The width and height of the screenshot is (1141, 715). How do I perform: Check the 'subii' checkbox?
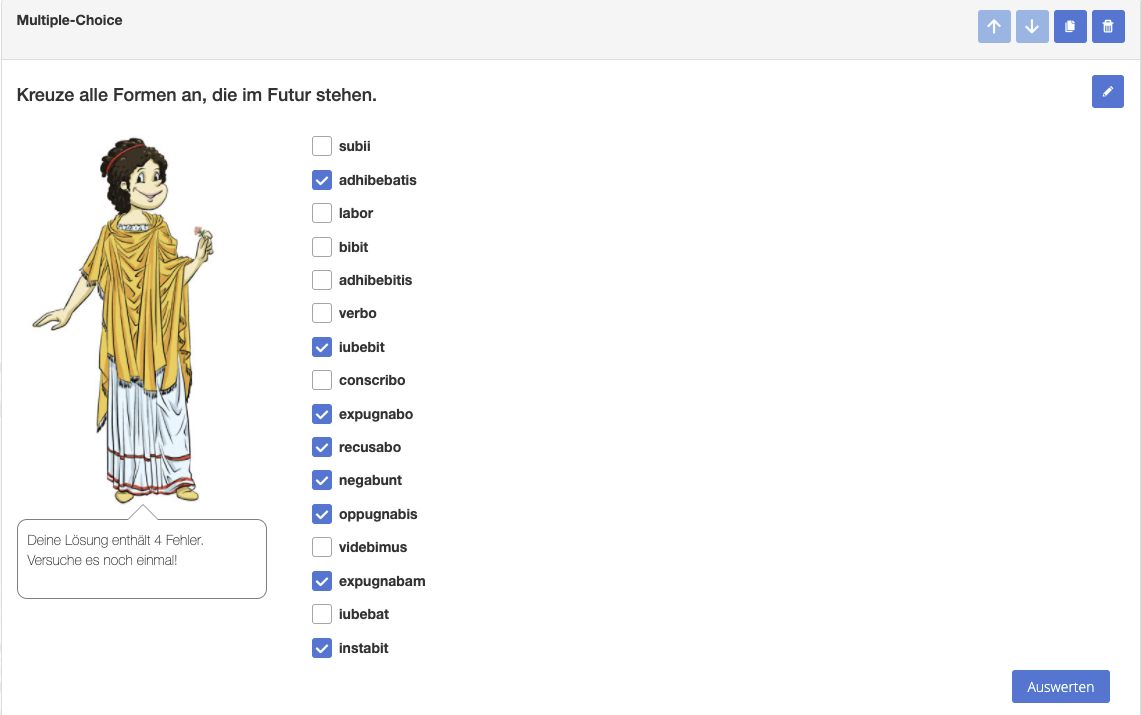(322, 146)
